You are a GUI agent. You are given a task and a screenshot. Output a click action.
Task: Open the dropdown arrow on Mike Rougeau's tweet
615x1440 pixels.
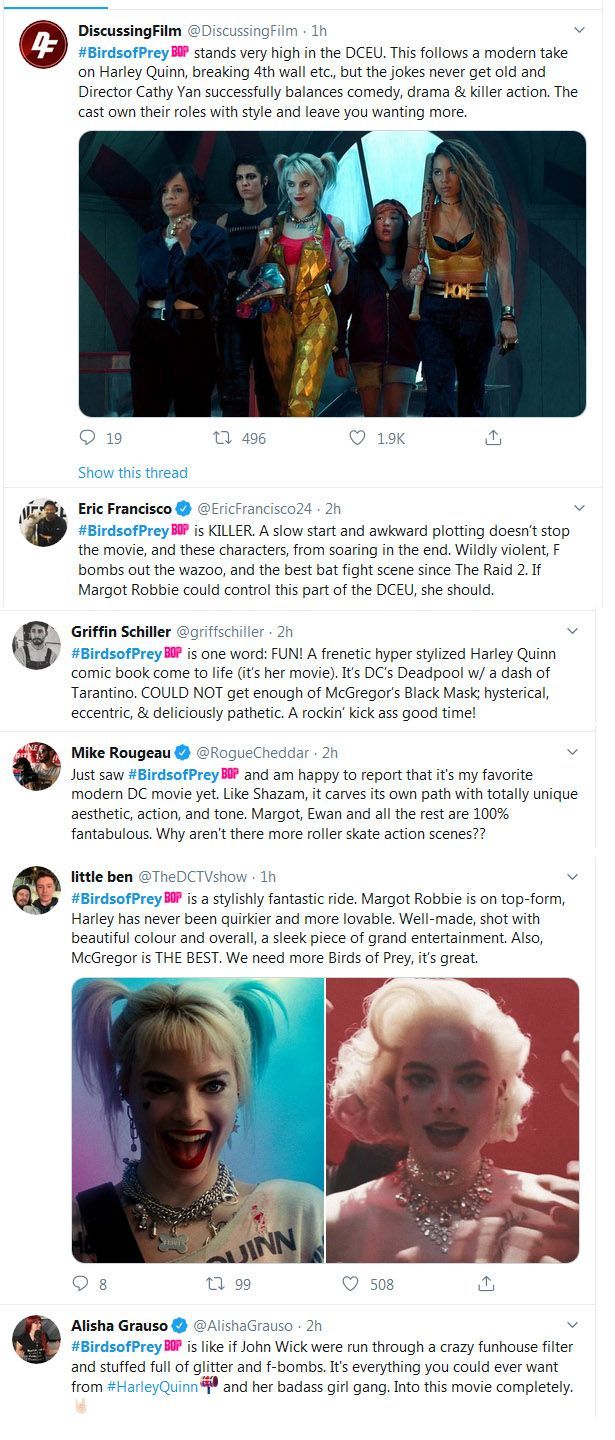(x=572, y=752)
